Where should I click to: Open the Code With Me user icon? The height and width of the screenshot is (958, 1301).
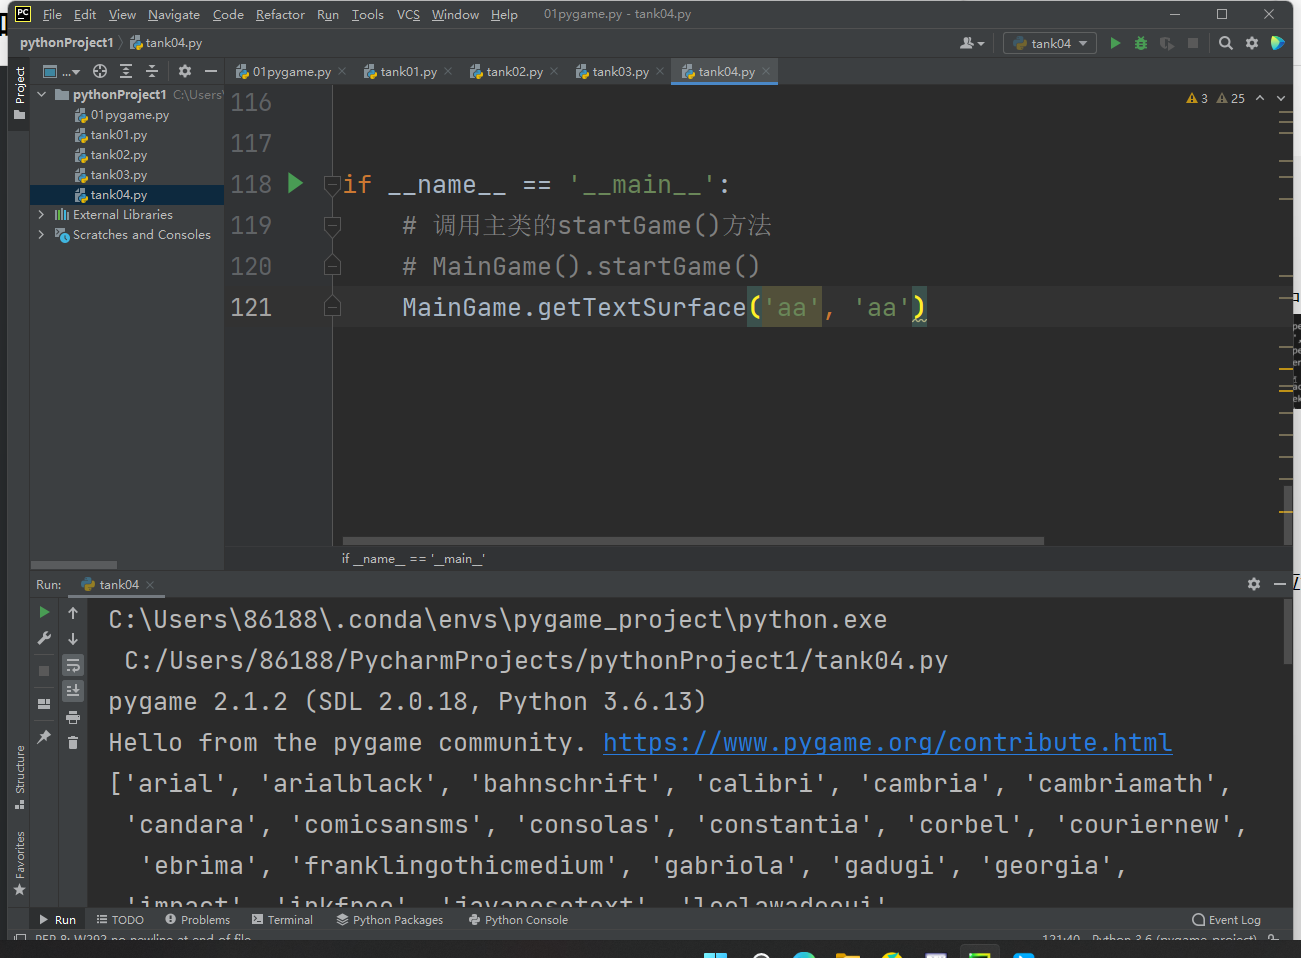(x=972, y=43)
